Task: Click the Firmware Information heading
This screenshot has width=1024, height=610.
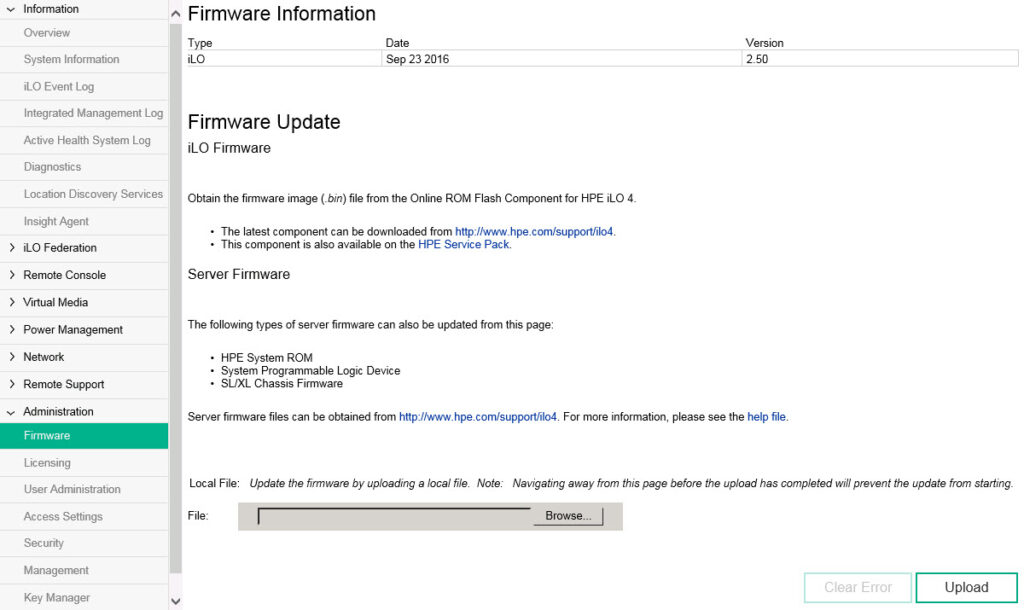Action: click(x=281, y=14)
